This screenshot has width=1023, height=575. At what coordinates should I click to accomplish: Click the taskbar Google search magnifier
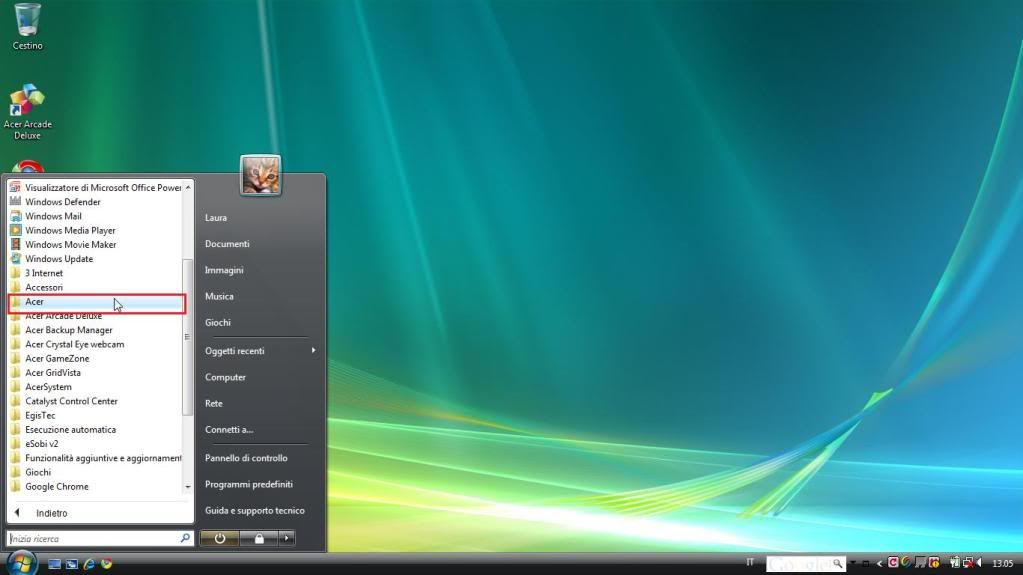[x=838, y=563]
